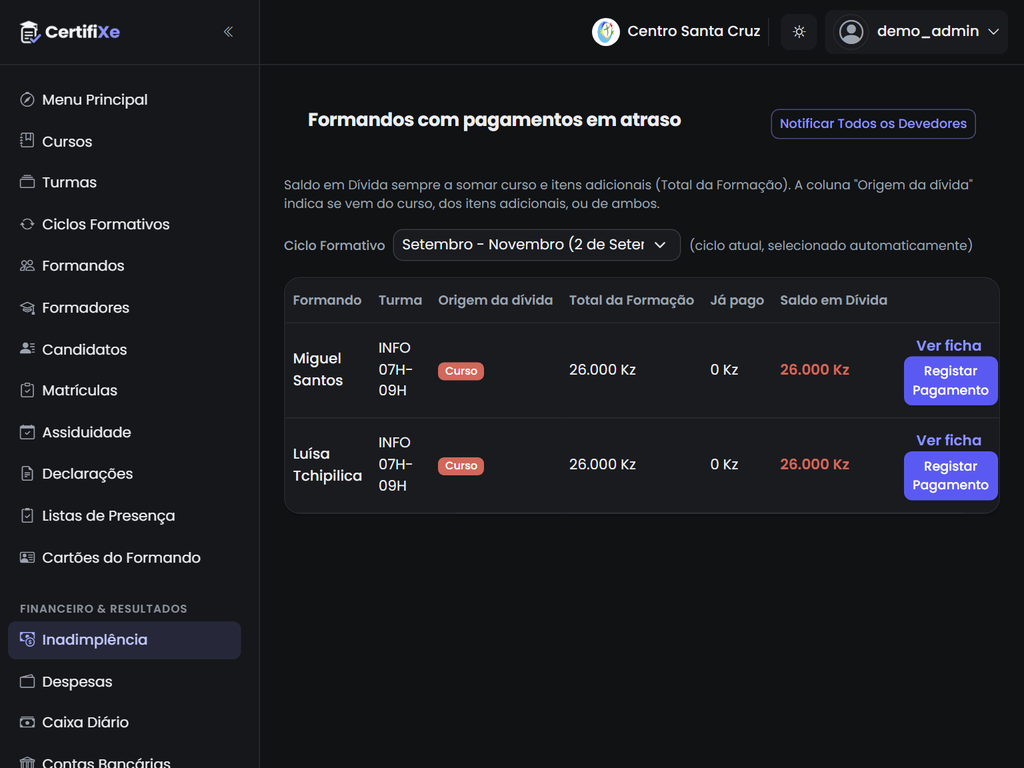Click the Cartões do Formando card icon
Image resolution: width=1024 pixels, height=768 pixels.
(27, 558)
